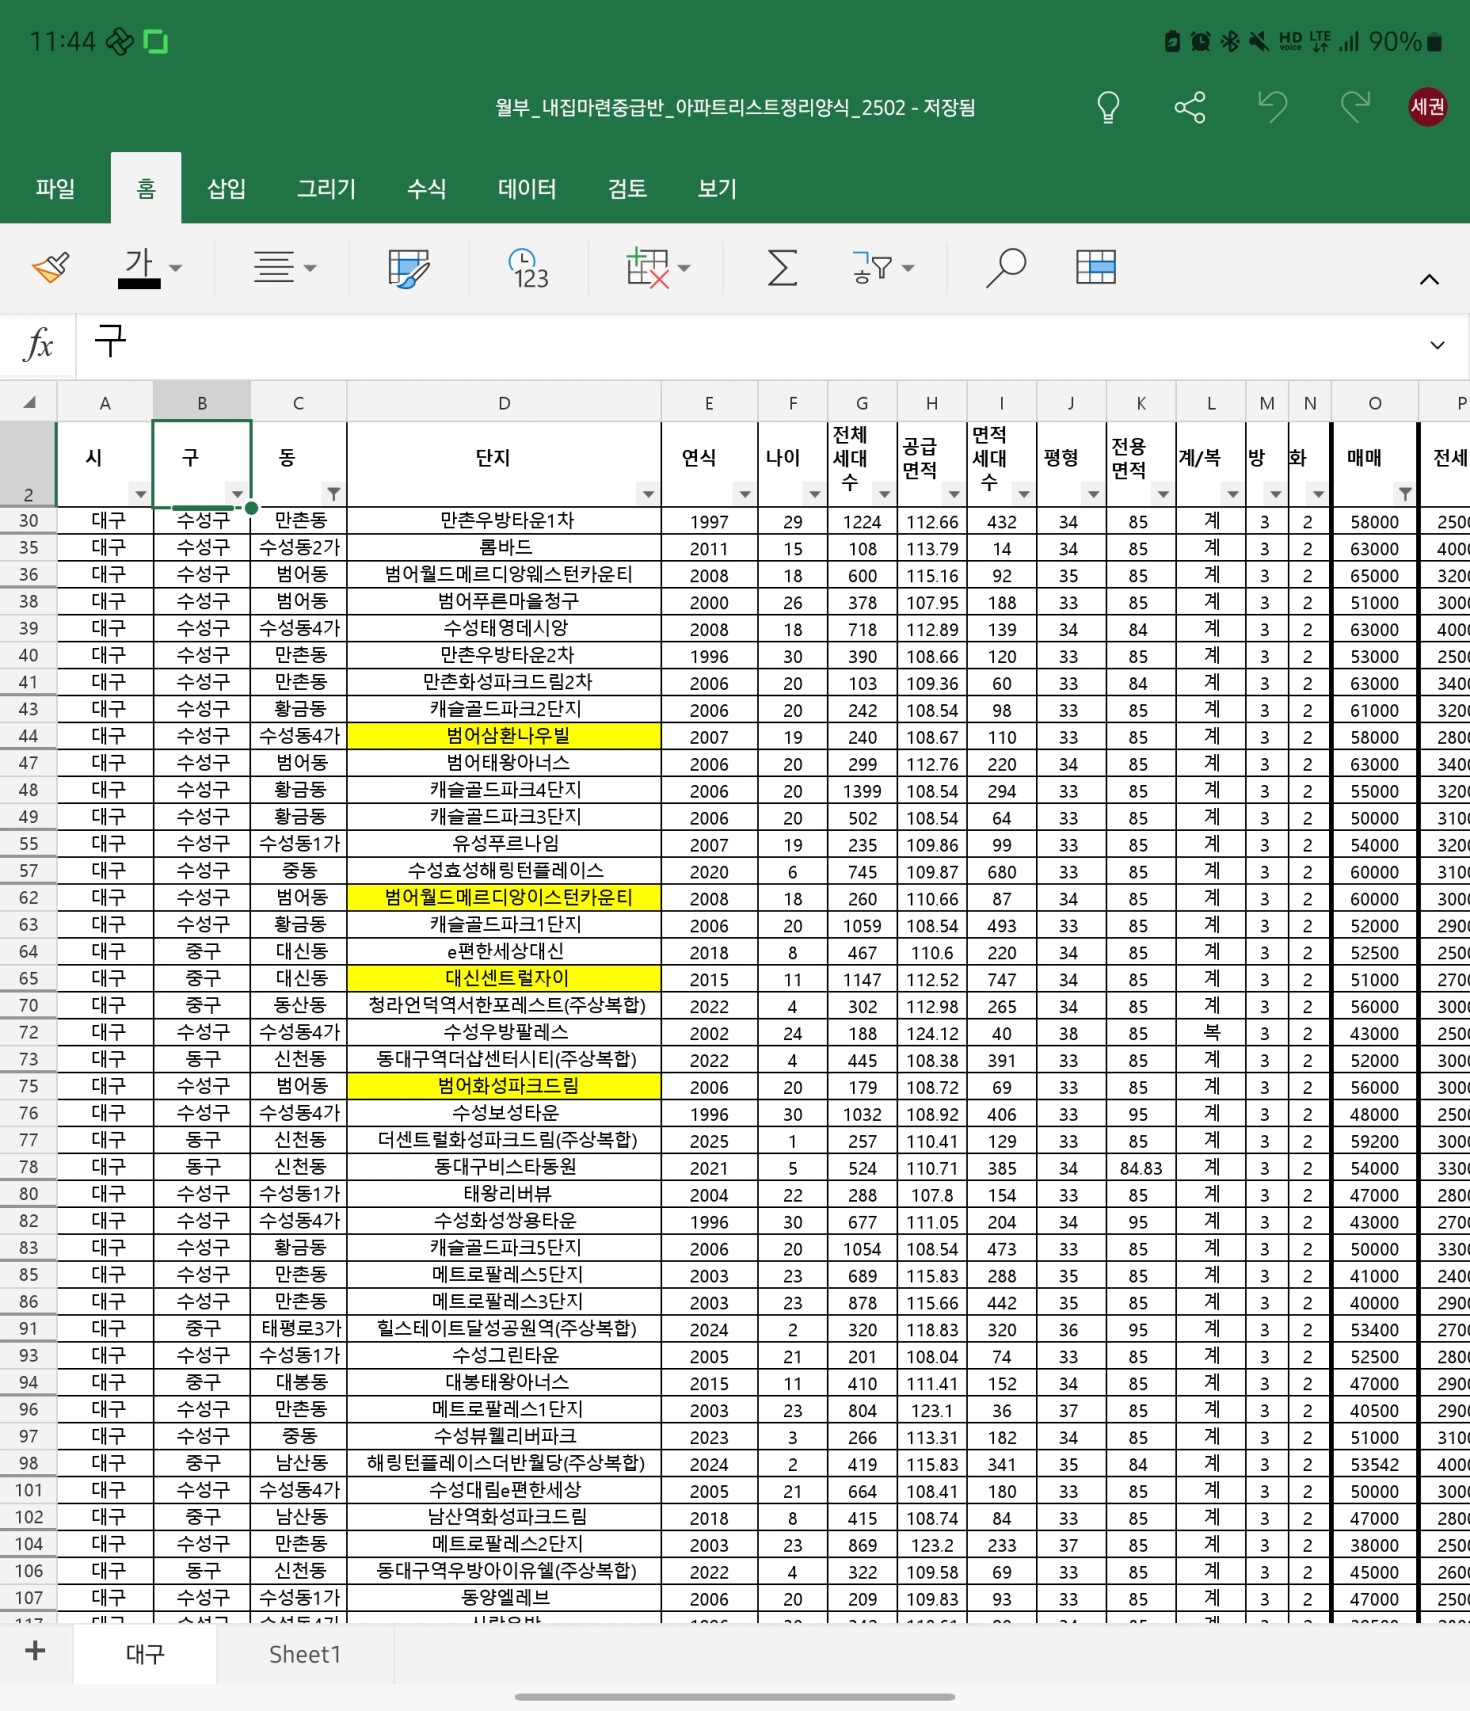1470x1711 pixels.
Task: Expand the formula bar chevron
Action: click(1437, 345)
